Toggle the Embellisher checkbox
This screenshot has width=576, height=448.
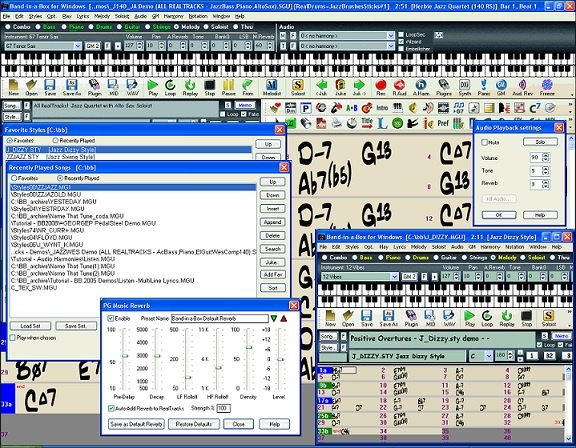(401, 49)
